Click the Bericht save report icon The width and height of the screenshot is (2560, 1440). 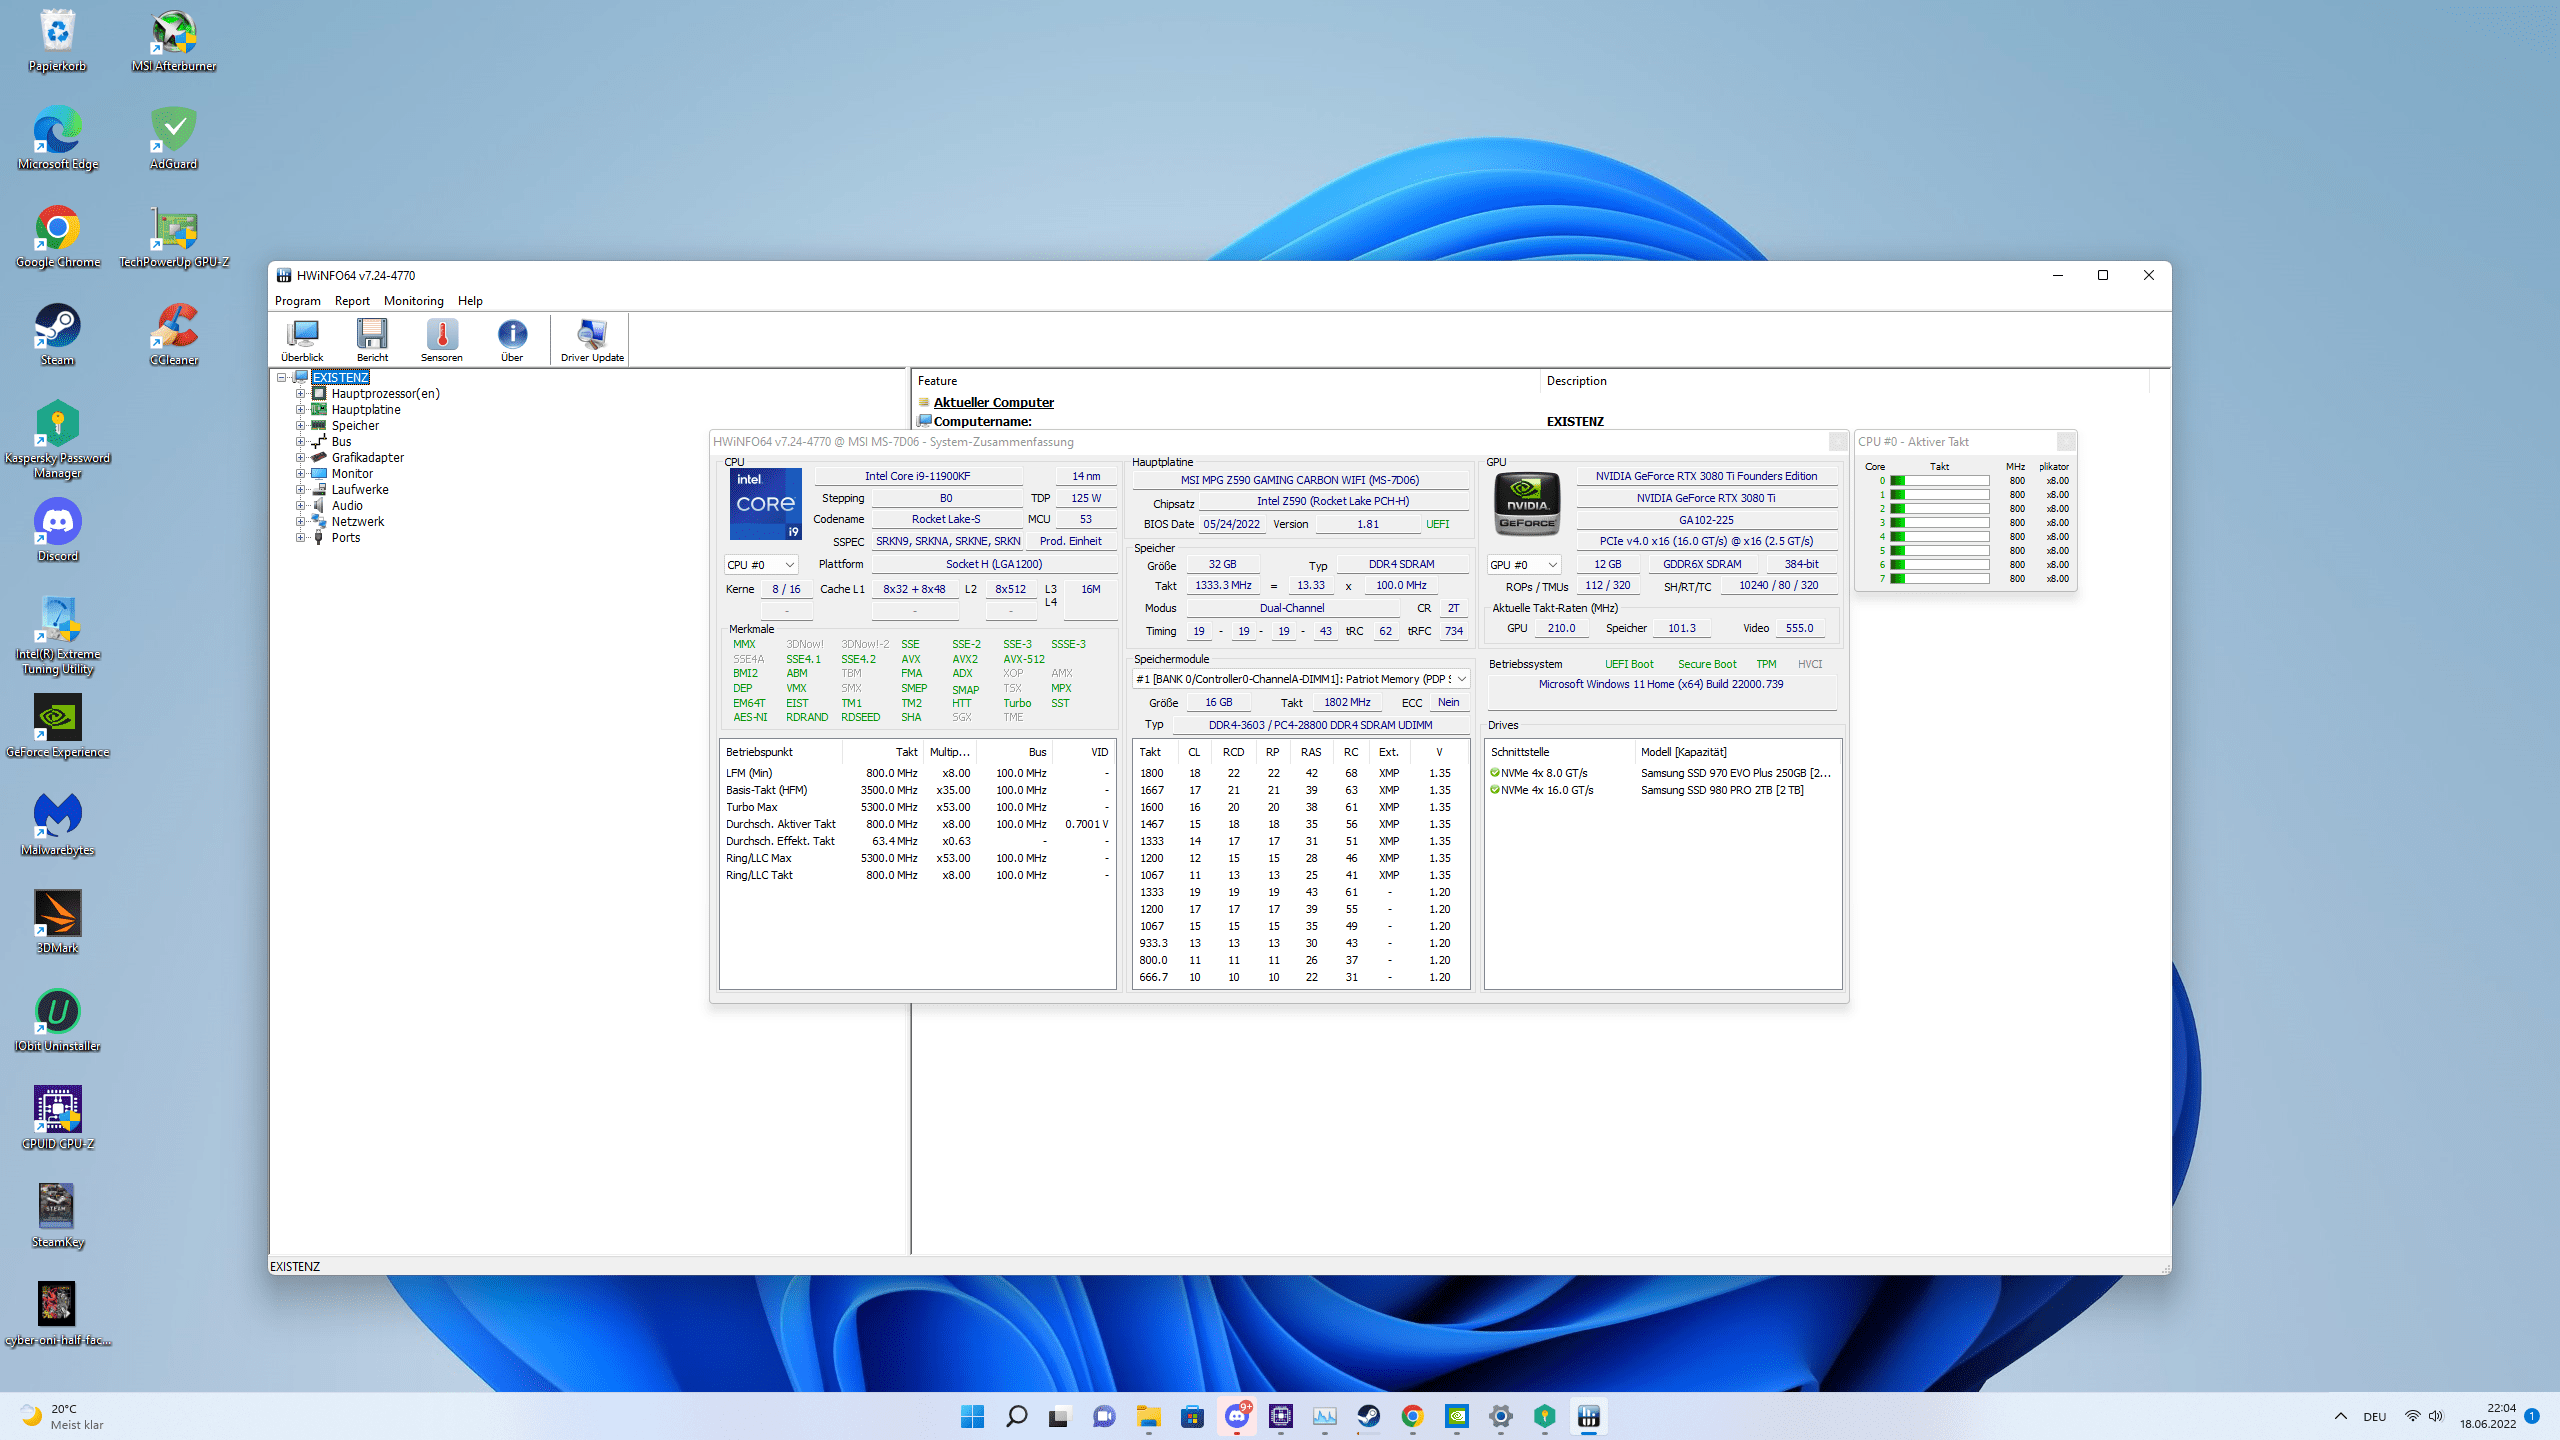(x=372, y=340)
